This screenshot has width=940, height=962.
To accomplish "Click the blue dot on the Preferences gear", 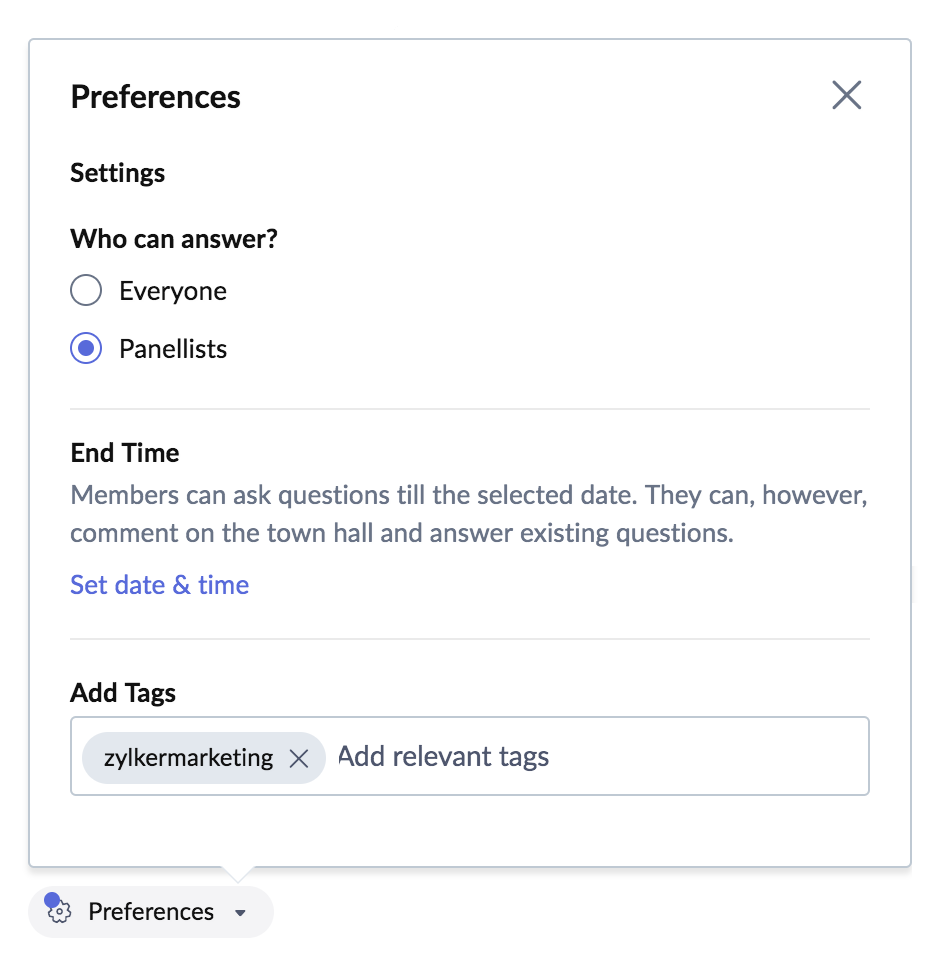I will point(51,901).
